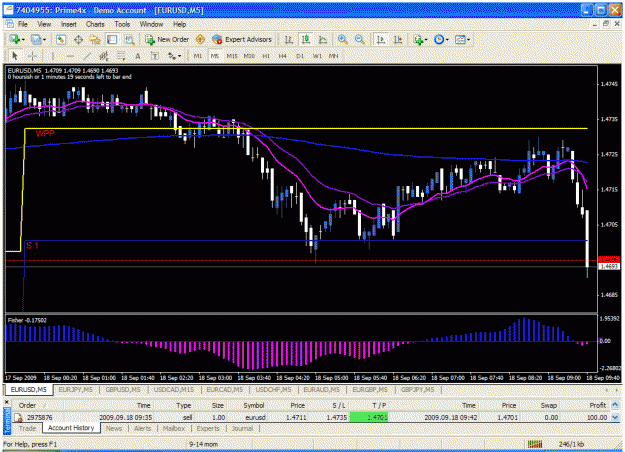Launch MetaEditor diamond icon
Screen dimensions: 625x452
(x=200, y=39)
